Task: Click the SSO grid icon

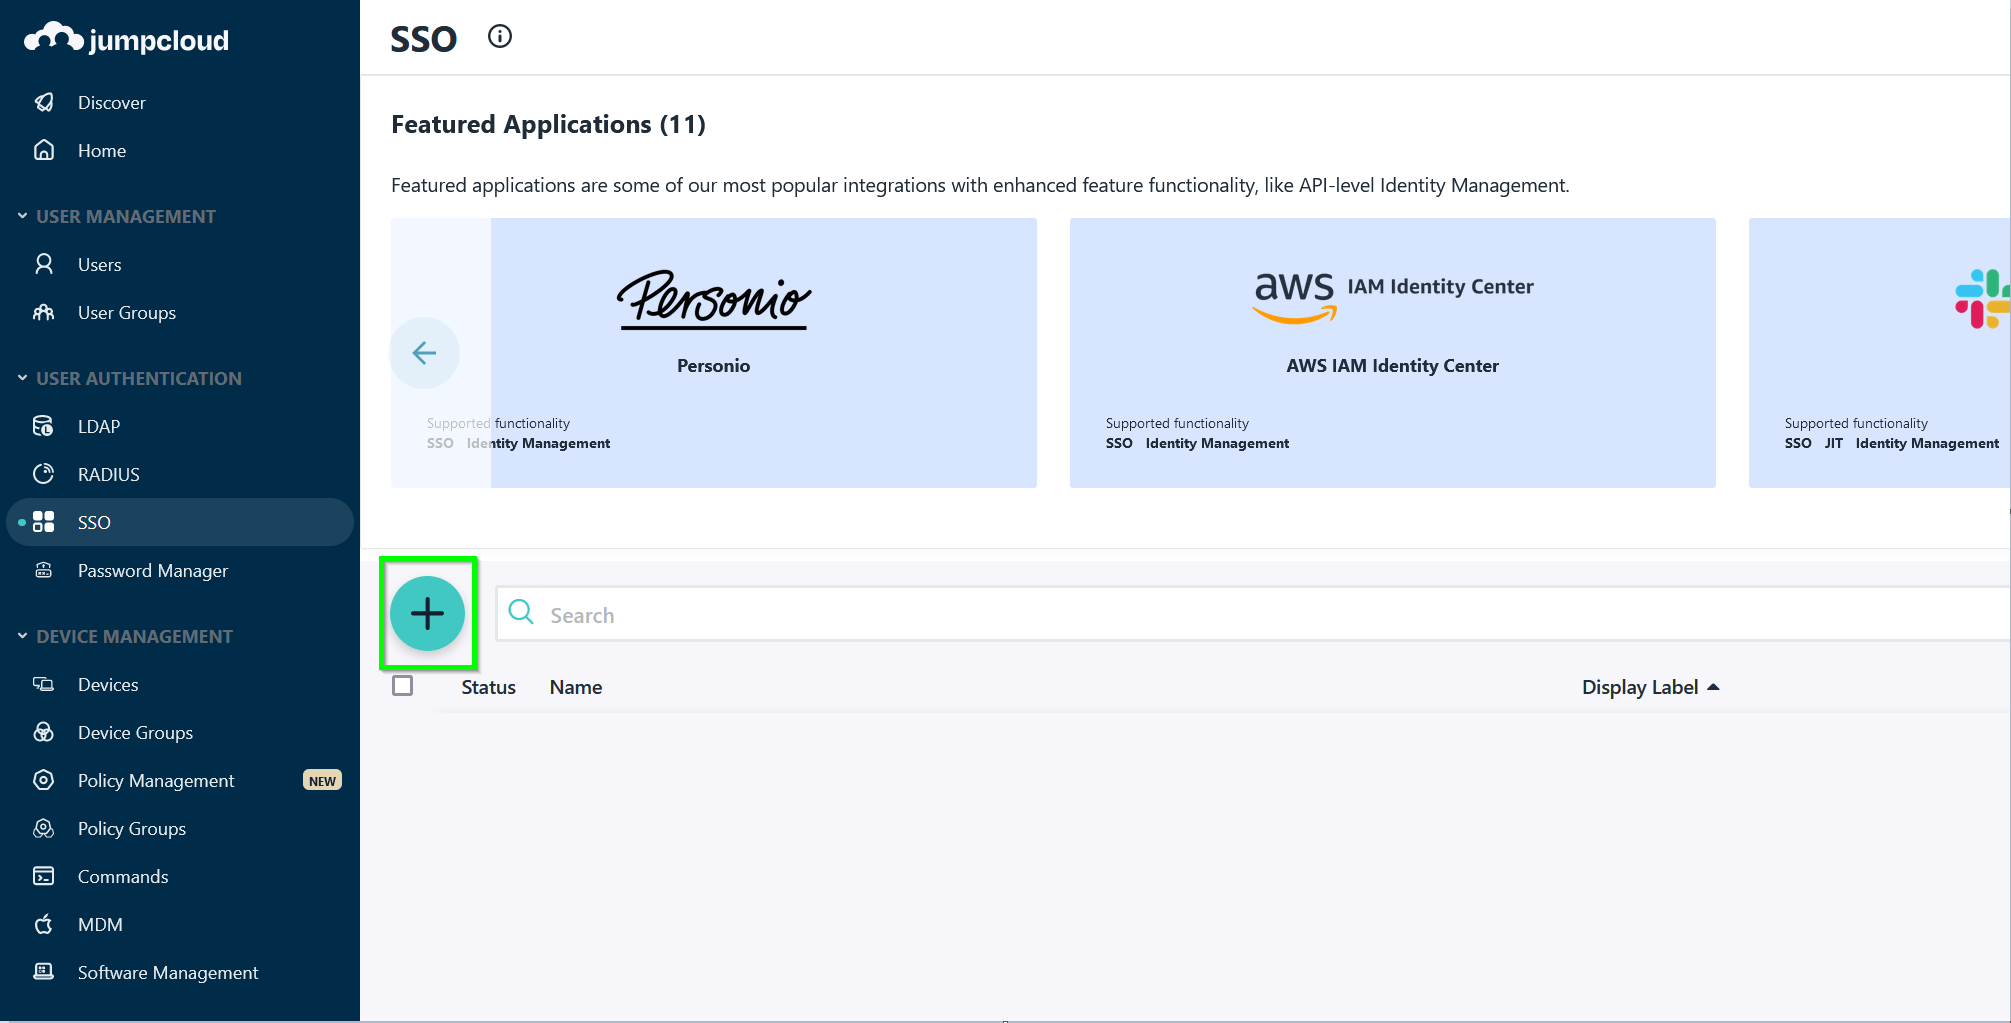Action: 44,522
